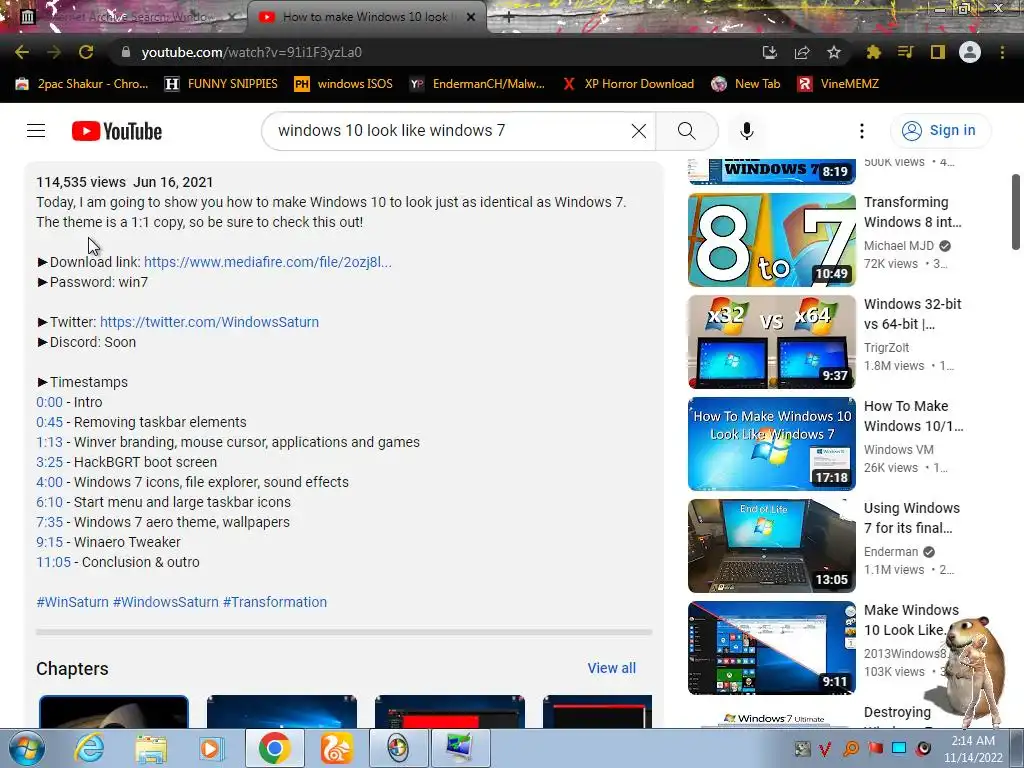Click the YouTube search magnifier button

tap(687, 131)
